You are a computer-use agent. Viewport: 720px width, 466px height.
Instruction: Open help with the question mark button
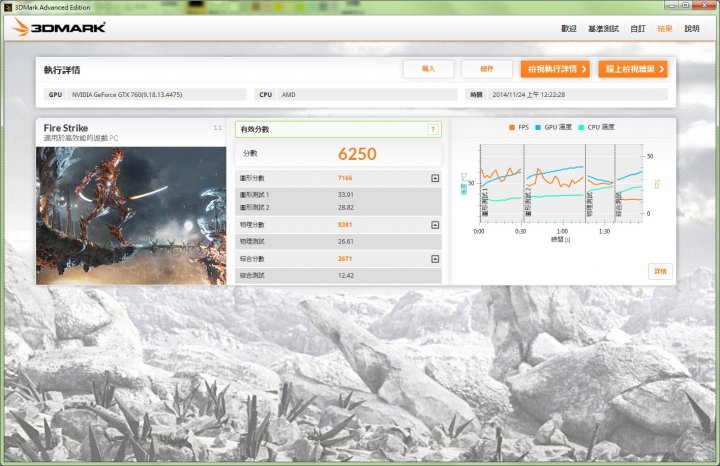(433, 129)
